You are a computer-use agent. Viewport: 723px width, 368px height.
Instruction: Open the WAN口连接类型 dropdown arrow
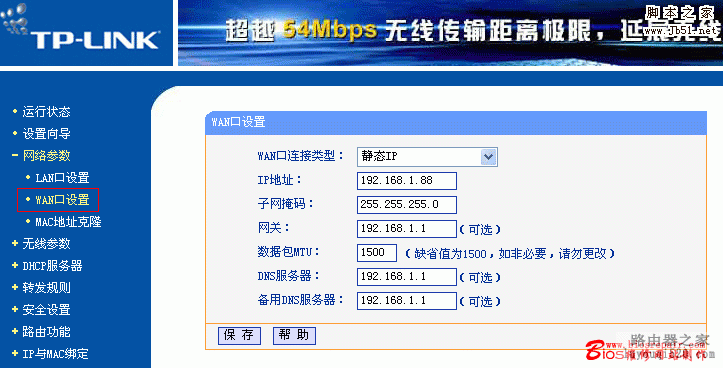click(x=488, y=157)
